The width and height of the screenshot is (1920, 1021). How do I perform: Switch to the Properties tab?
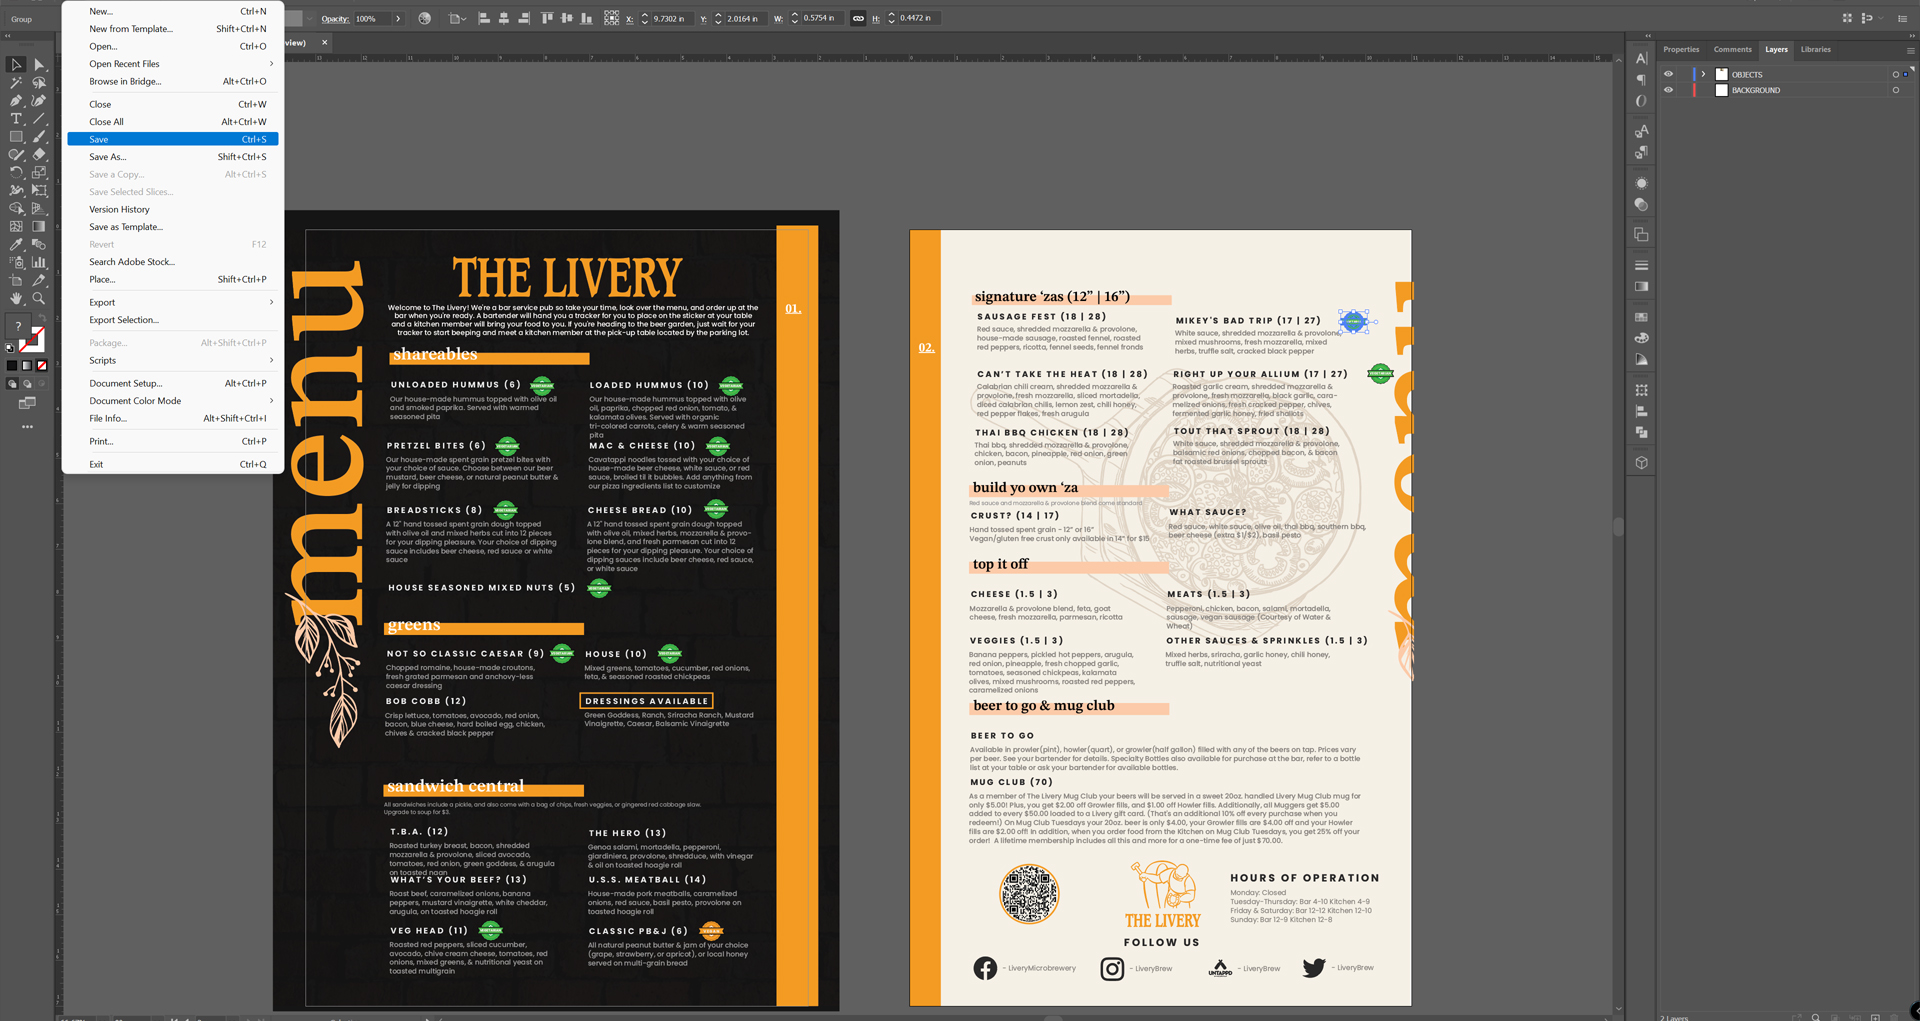coord(1681,50)
